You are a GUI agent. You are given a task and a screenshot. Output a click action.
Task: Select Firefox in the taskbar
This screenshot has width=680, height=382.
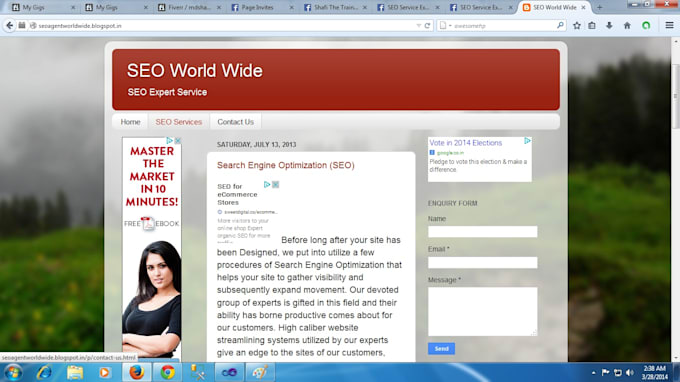point(137,372)
